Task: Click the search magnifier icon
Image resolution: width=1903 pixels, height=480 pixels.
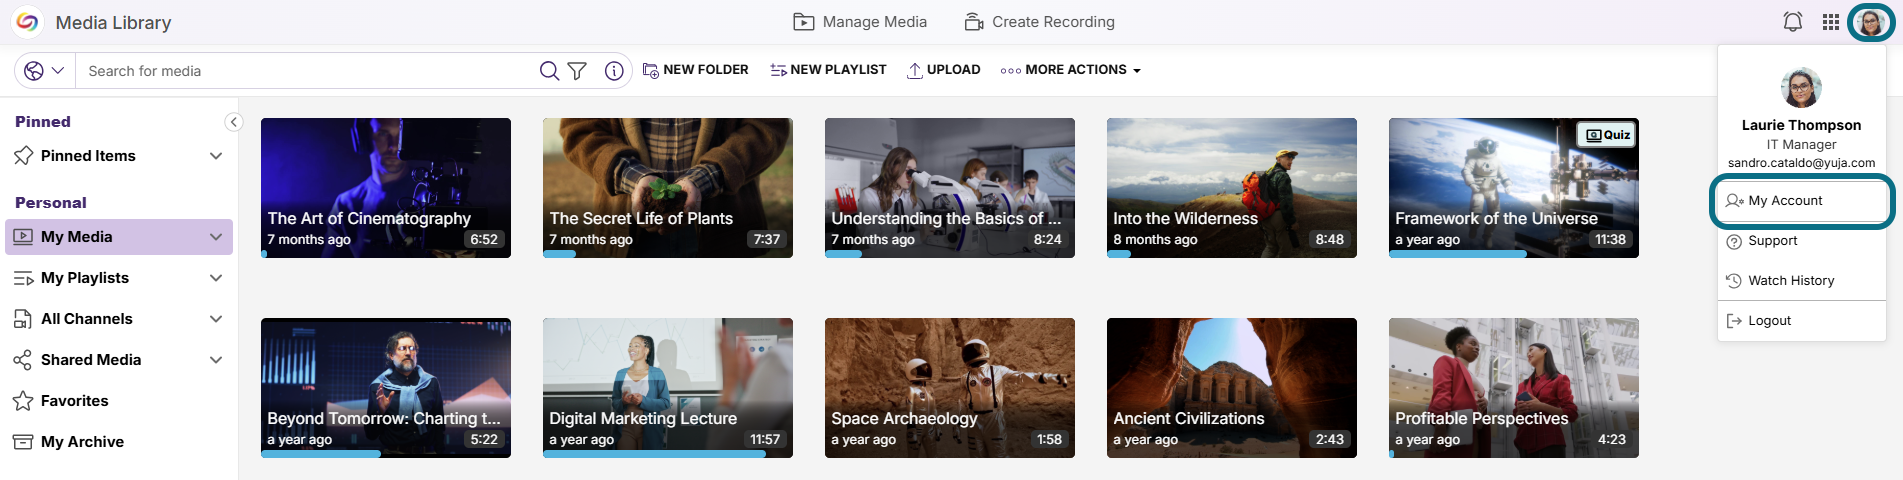Action: [x=549, y=71]
